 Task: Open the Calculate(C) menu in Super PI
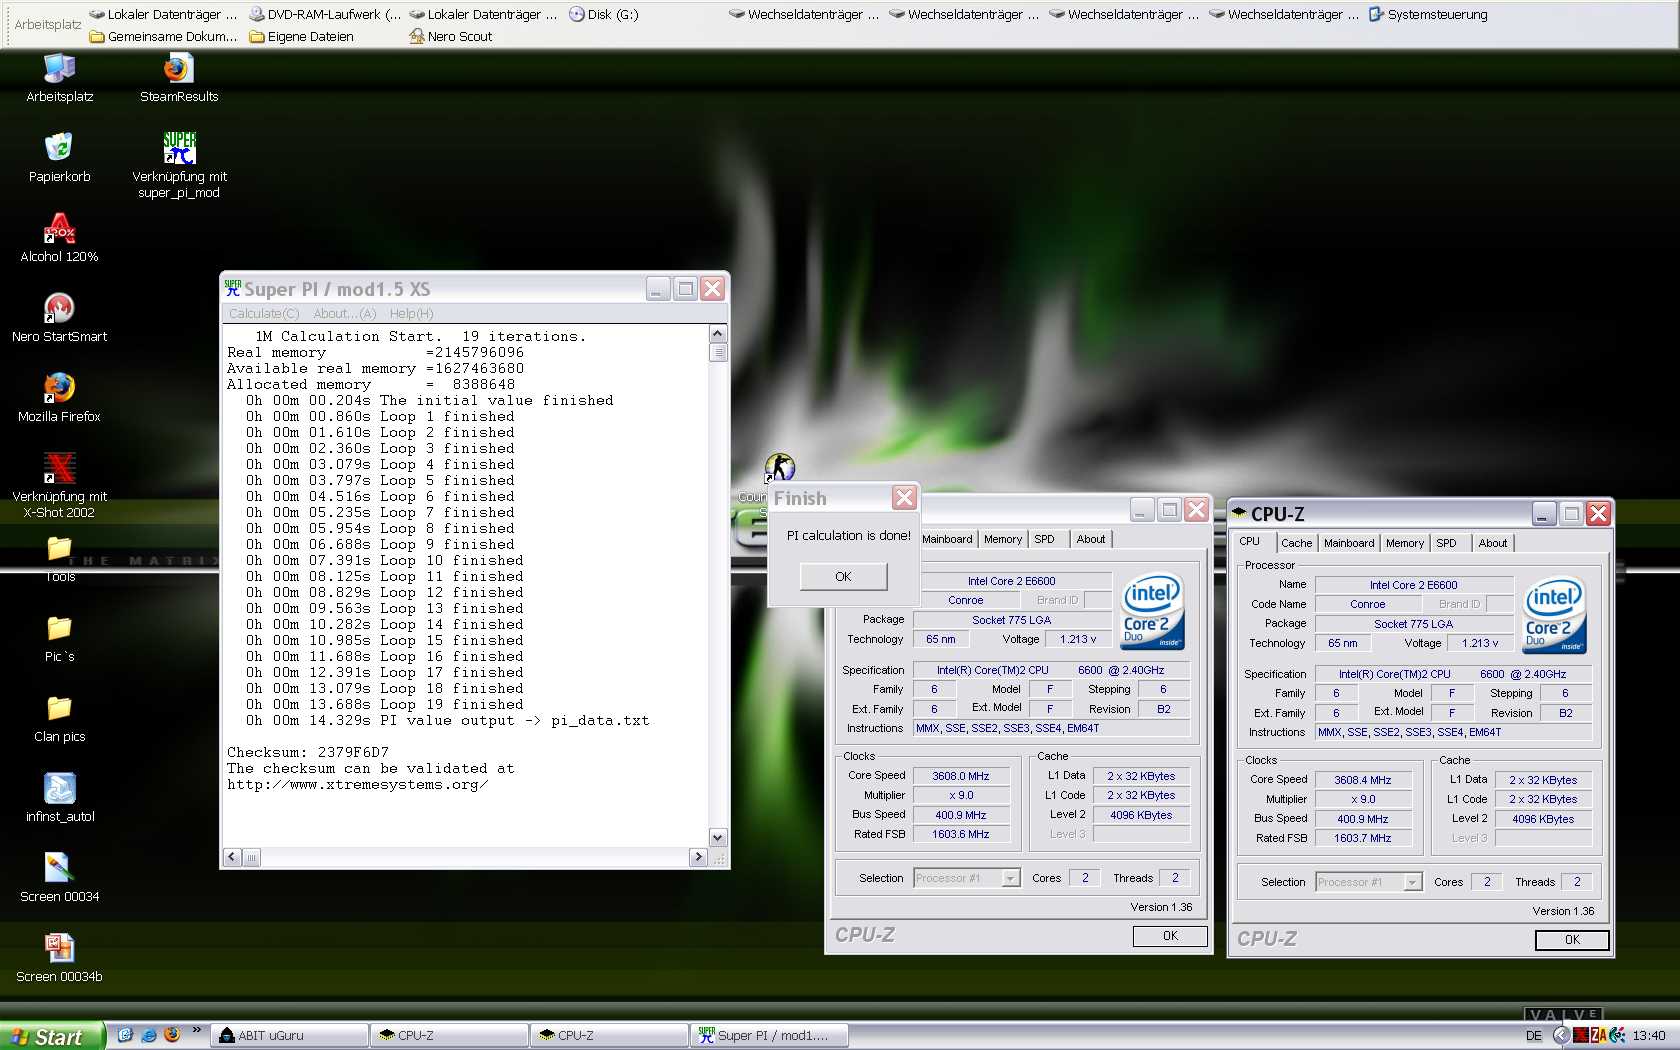click(264, 313)
